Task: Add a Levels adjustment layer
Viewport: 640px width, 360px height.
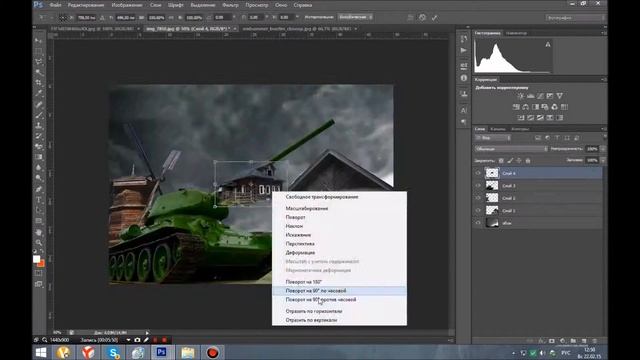Action: pos(531,96)
